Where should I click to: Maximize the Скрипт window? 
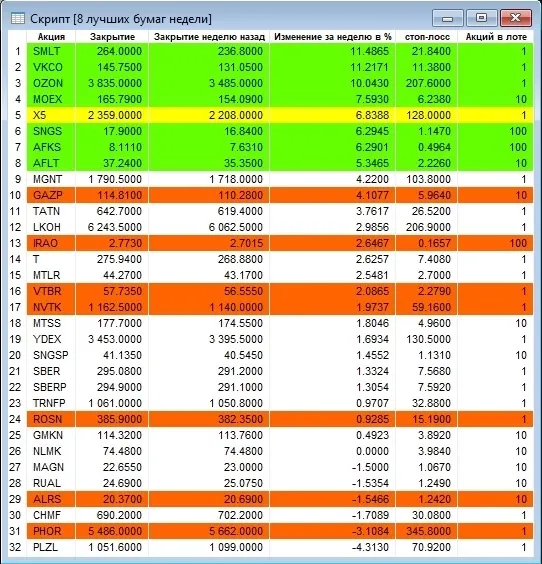coord(481,18)
